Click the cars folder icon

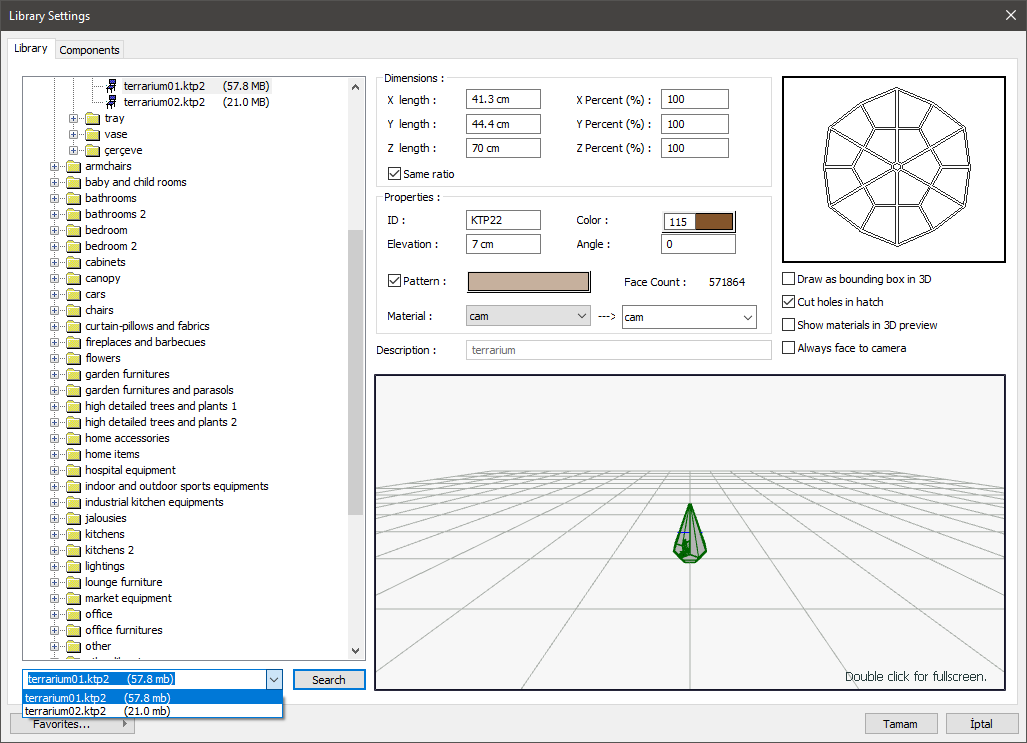73,294
